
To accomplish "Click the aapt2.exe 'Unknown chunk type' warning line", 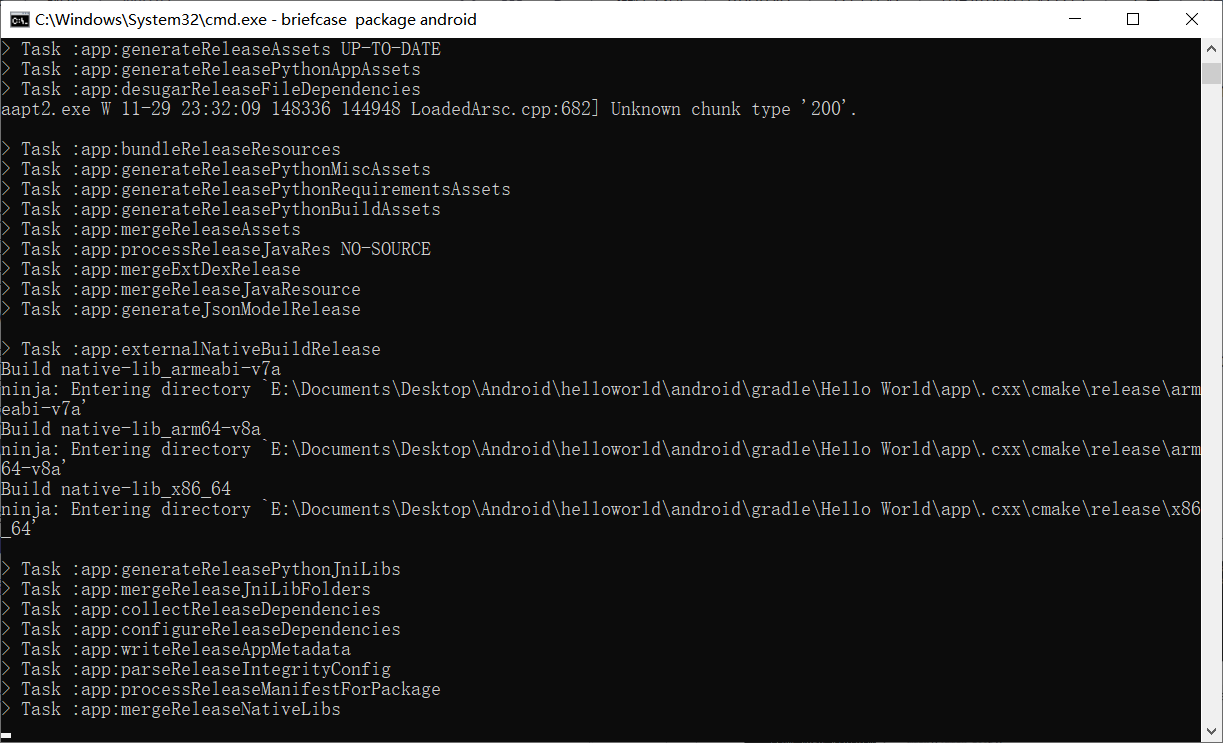I will click(428, 109).
